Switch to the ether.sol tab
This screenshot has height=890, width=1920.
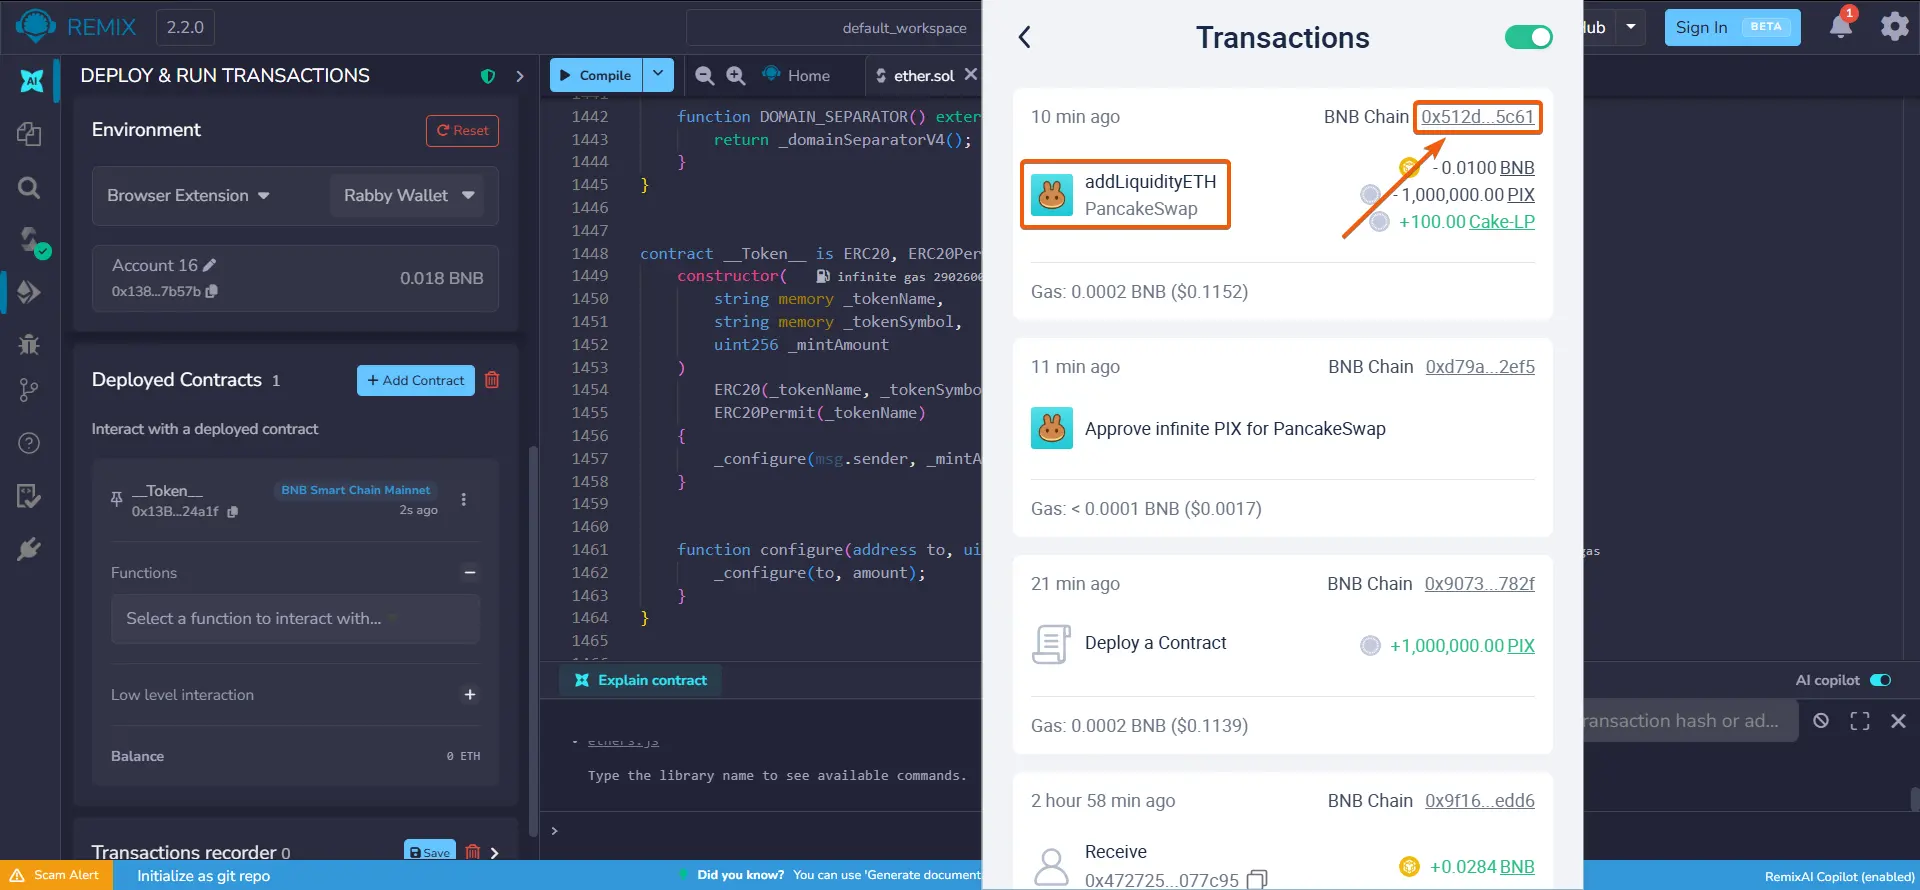923,75
